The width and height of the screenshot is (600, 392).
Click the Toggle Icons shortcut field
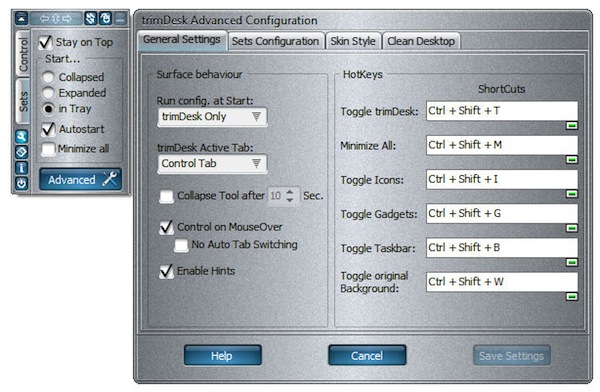(502, 179)
